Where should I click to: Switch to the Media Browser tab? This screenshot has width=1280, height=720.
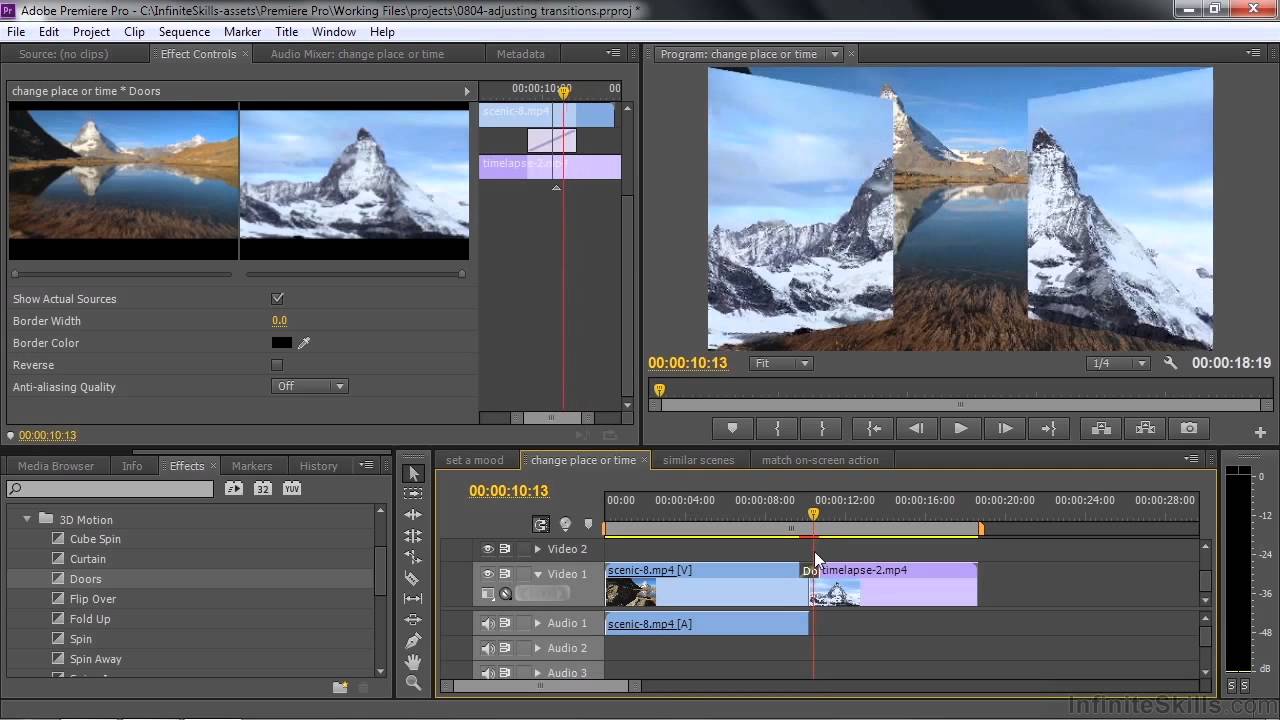point(56,466)
